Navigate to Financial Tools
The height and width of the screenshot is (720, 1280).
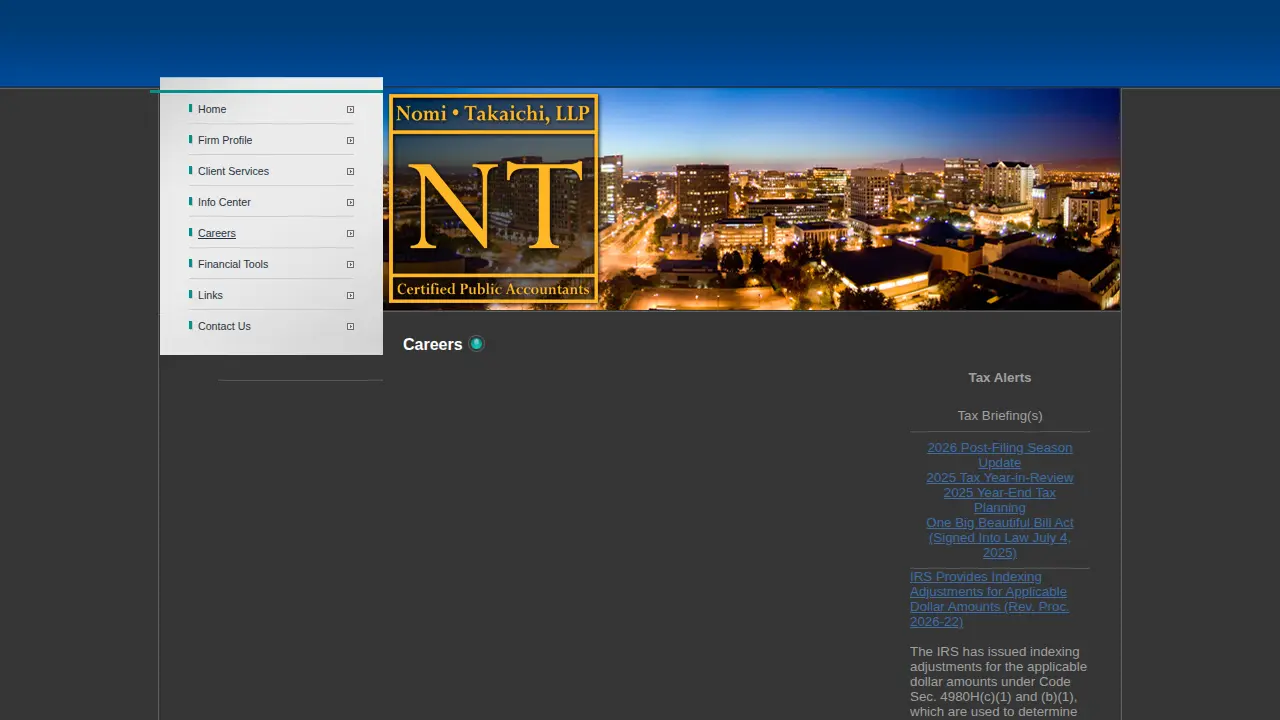click(233, 264)
